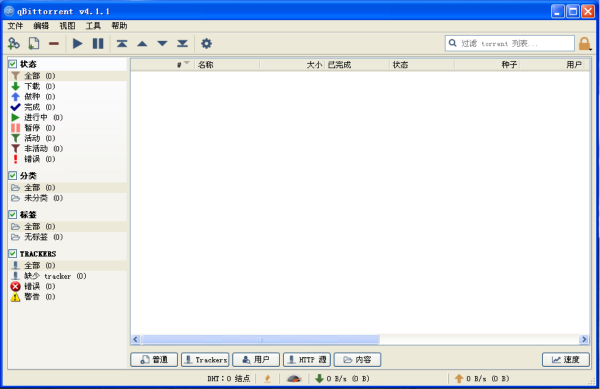Open the 普通 details tab

click(154, 360)
